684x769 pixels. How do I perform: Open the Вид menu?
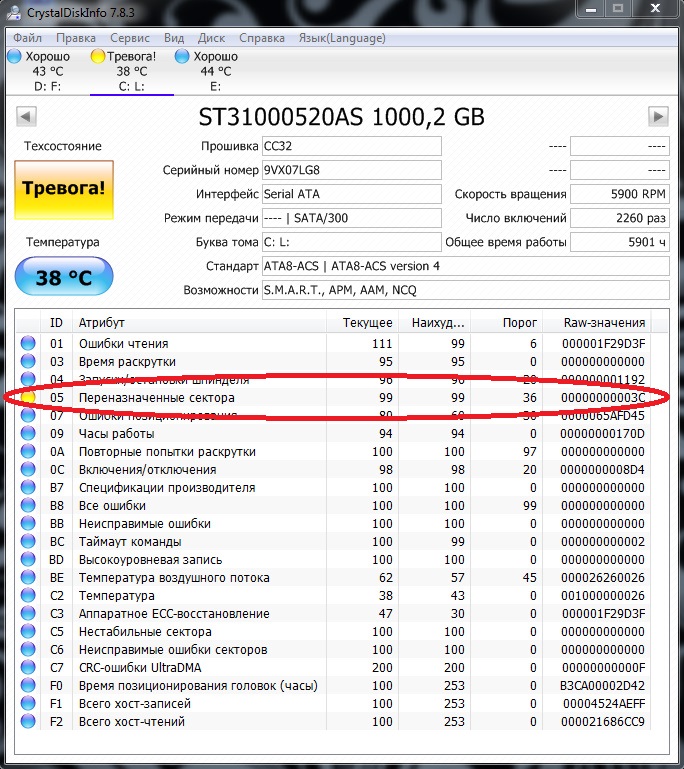click(x=174, y=38)
